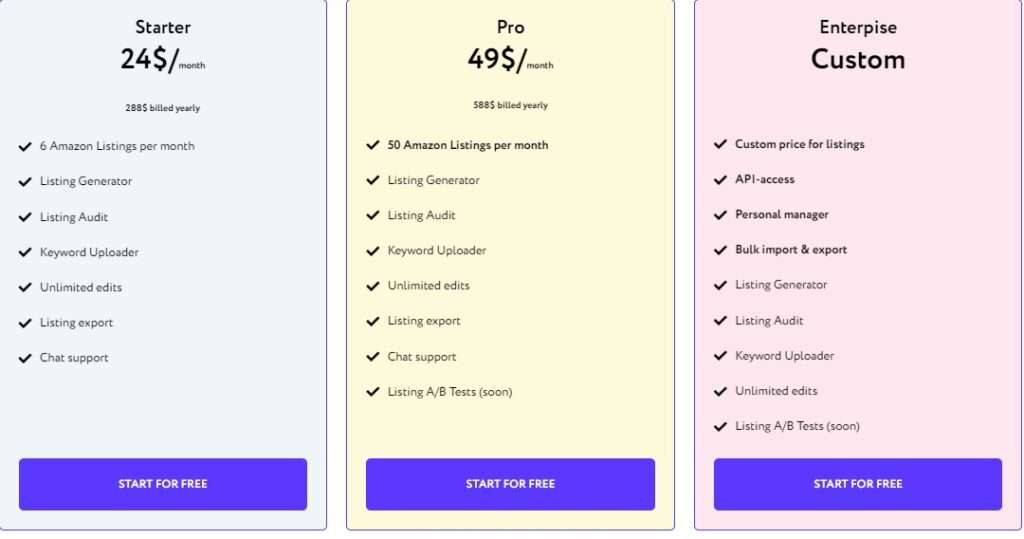
Task: Click Pro plan's START FOR FREE button
Action: [x=510, y=484]
